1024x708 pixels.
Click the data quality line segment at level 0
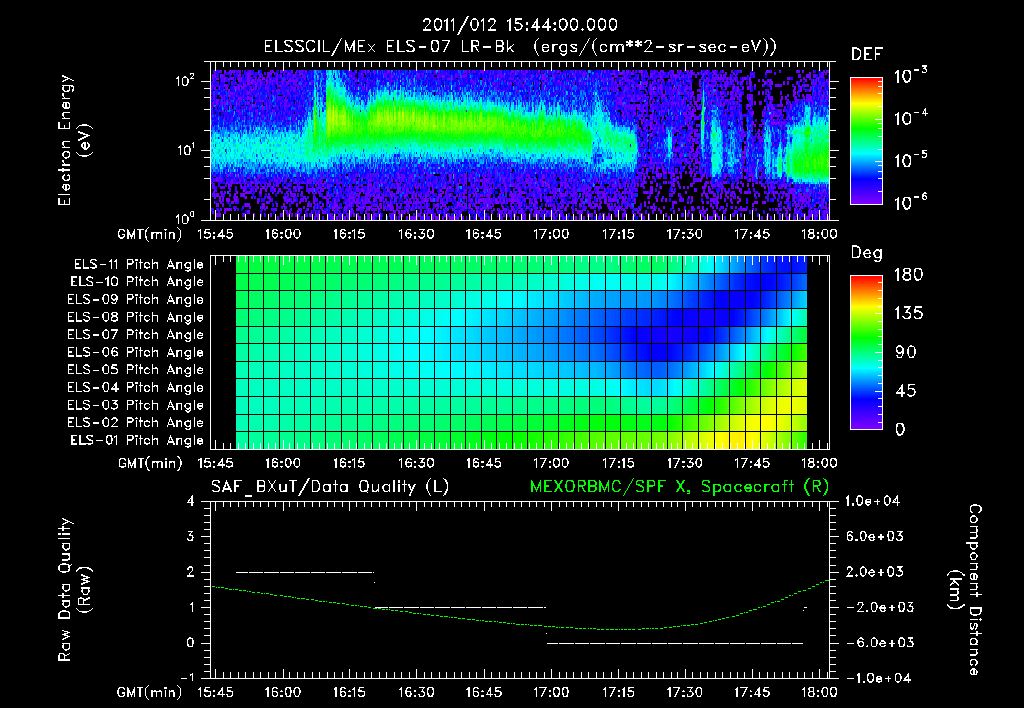pyautogui.click(x=675, y=643)
